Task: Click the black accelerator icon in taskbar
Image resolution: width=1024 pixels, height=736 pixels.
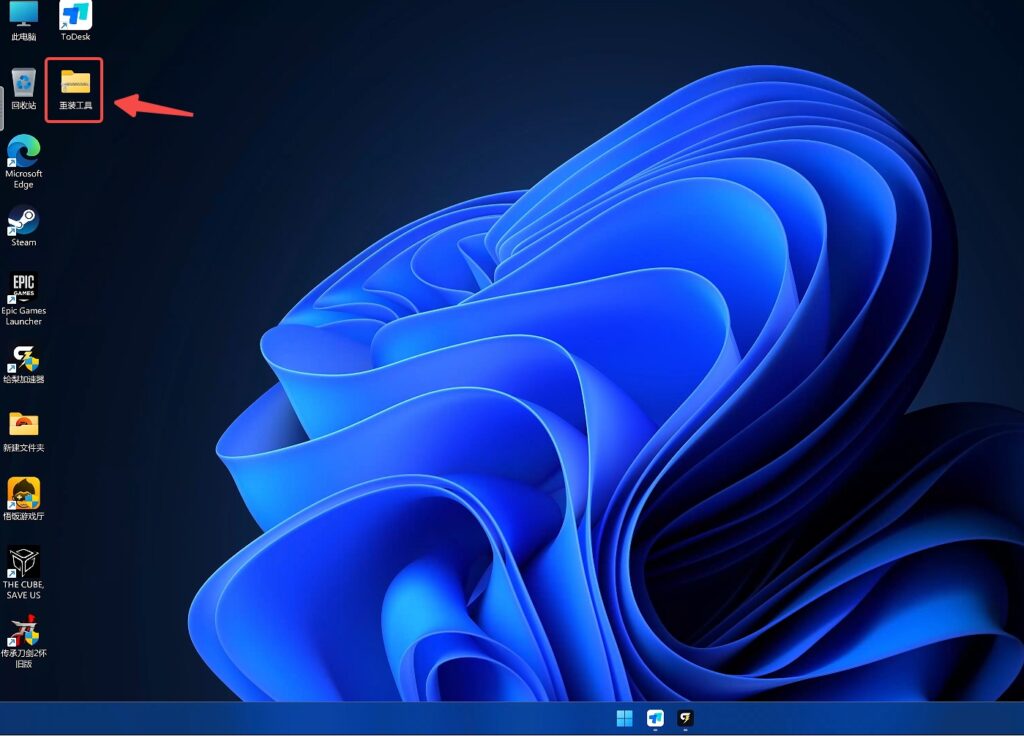Action: tap(686, 718)
